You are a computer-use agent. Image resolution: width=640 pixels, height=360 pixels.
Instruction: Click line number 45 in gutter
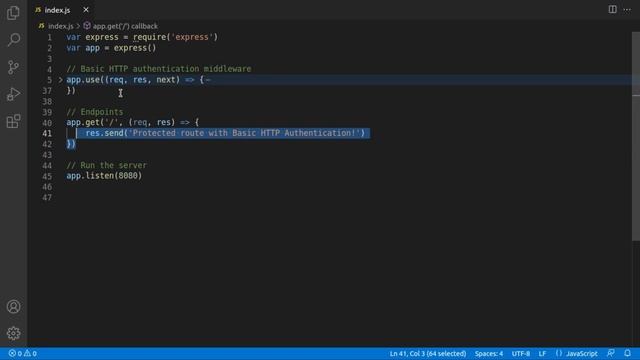[x=47, y=176]
